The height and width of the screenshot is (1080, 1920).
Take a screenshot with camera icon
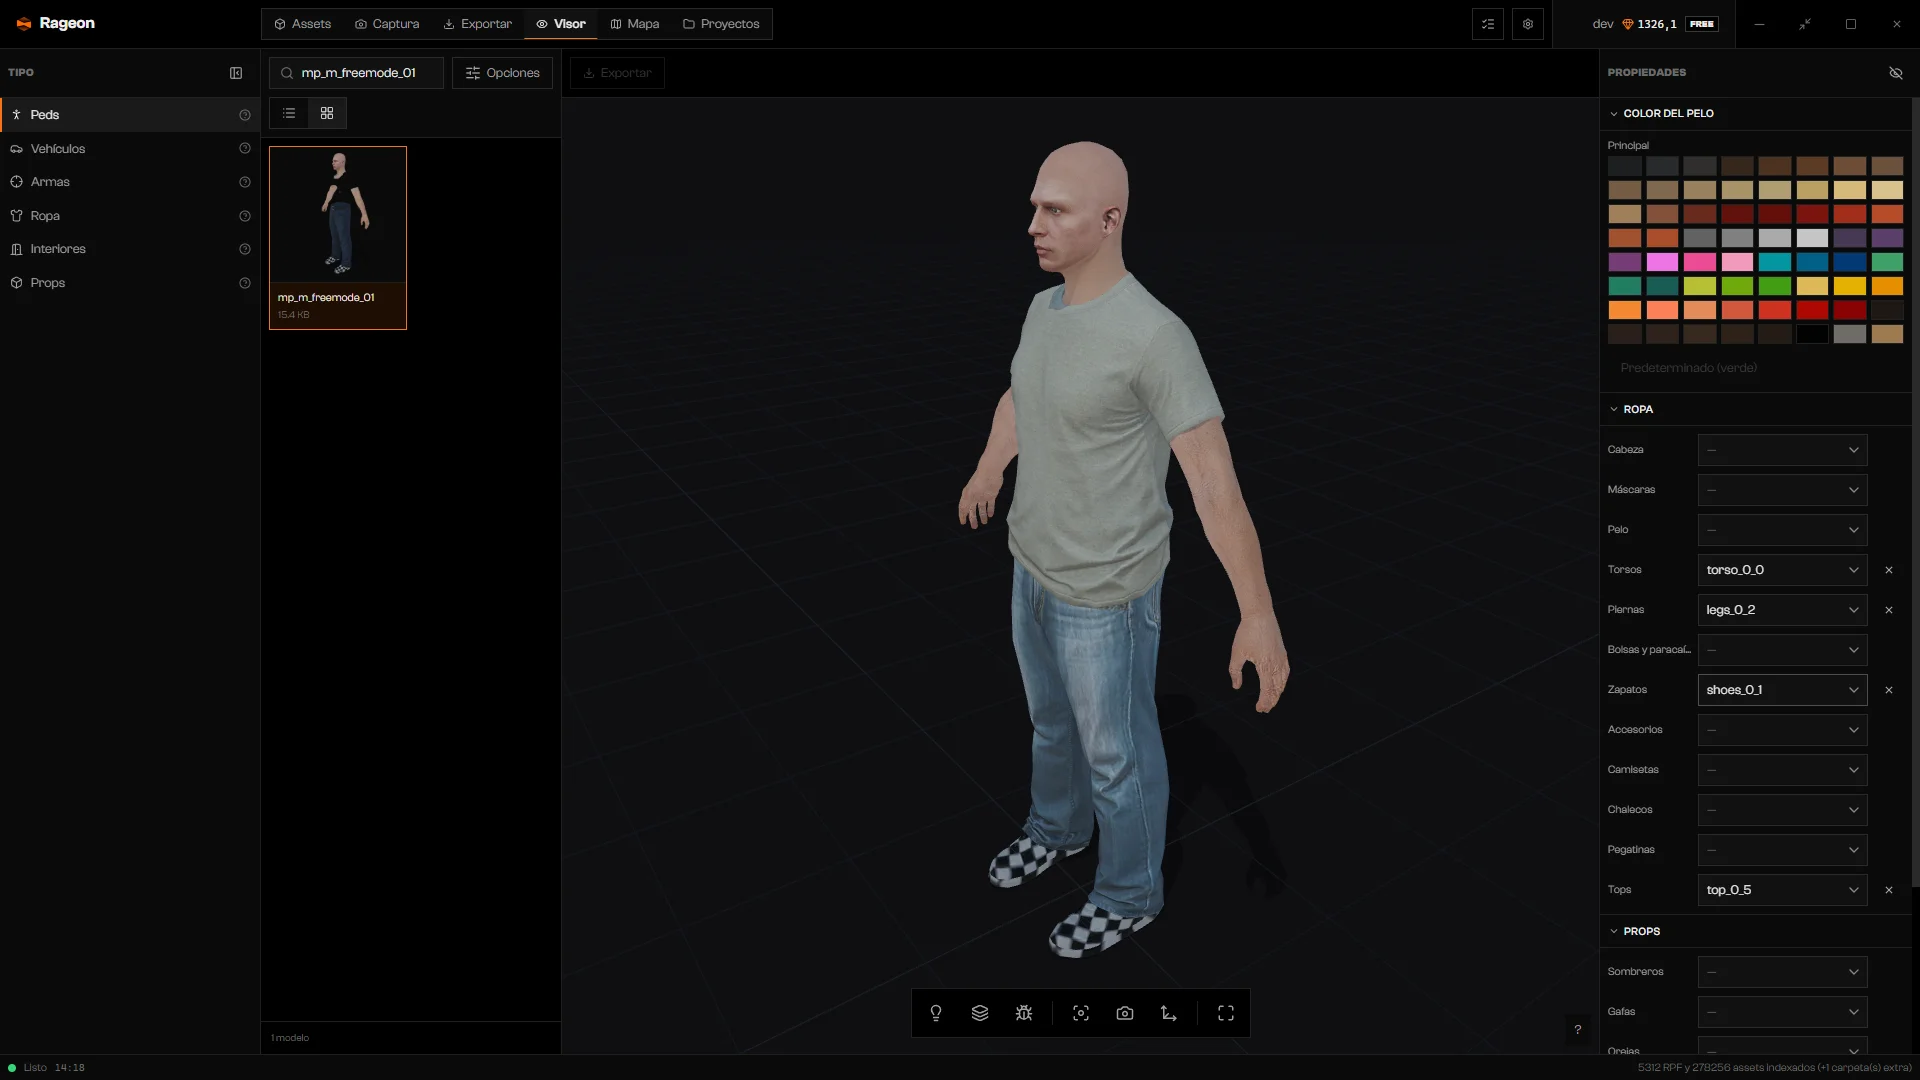pyautogui.click(x=1125, y=1013)
